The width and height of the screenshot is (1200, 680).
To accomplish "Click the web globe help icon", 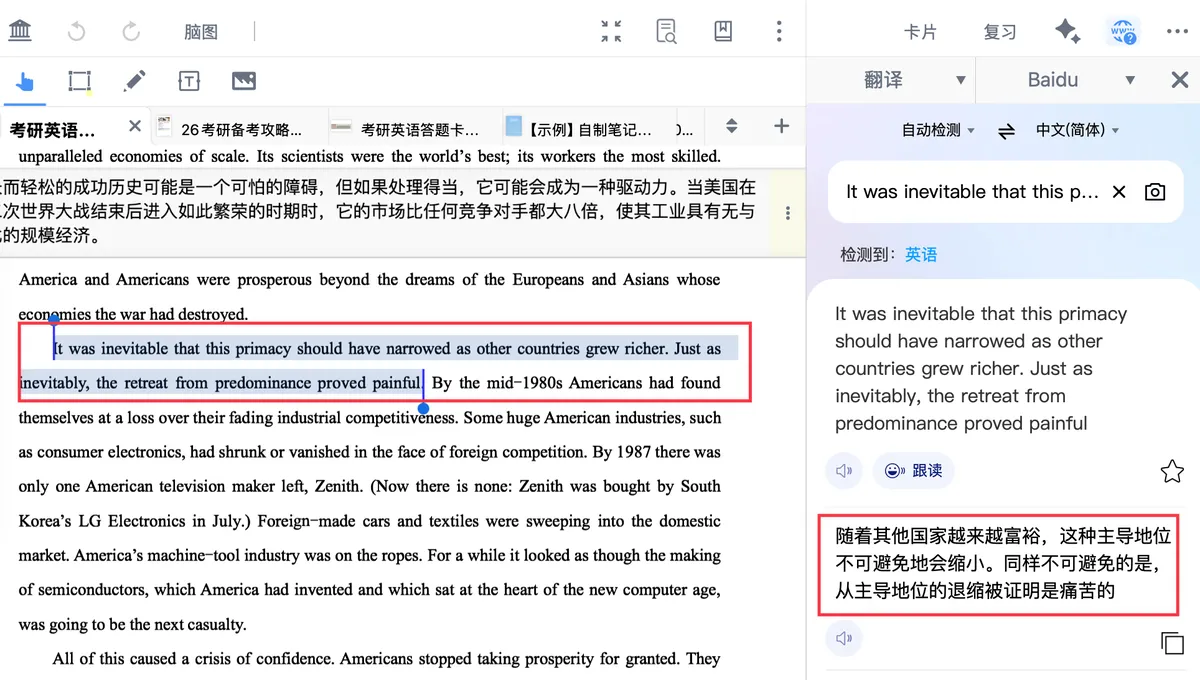I will coord(1123,32).
